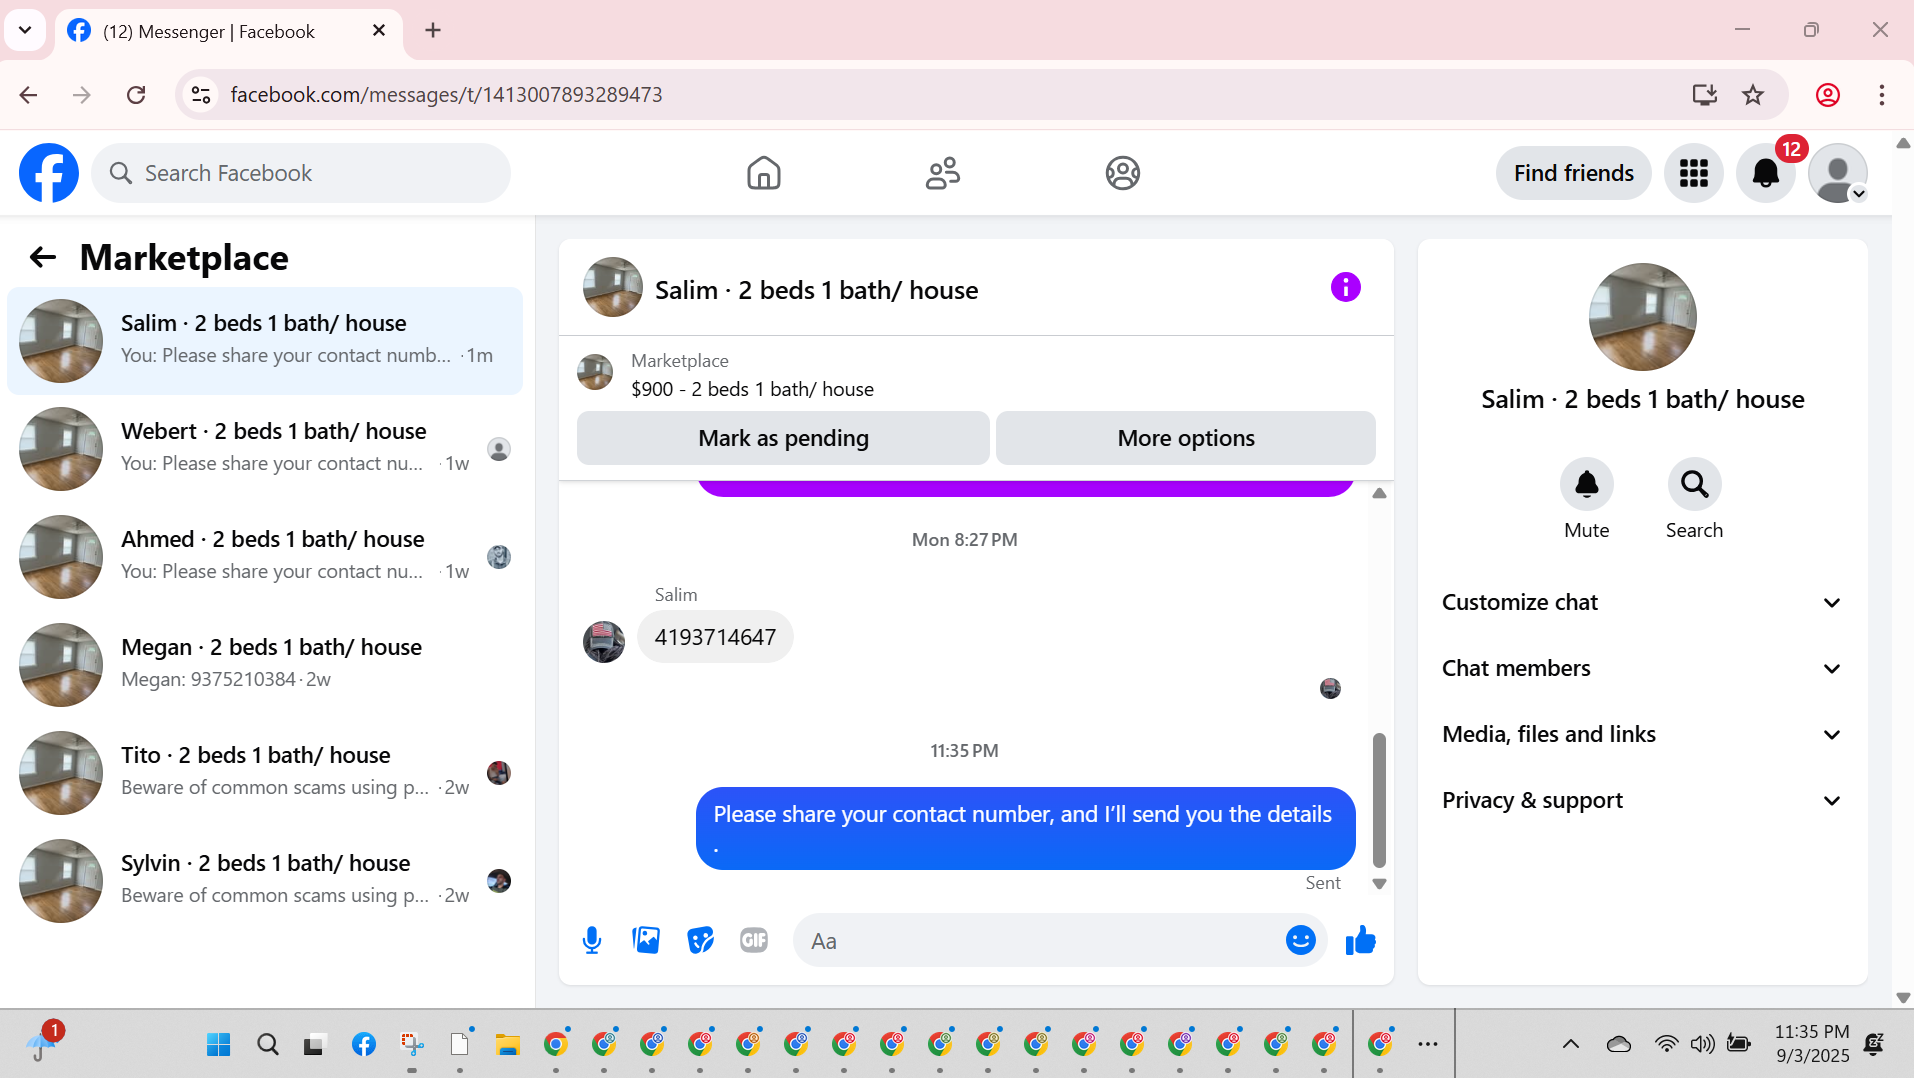Focus the Search Facebook field

tap(301, 173)
